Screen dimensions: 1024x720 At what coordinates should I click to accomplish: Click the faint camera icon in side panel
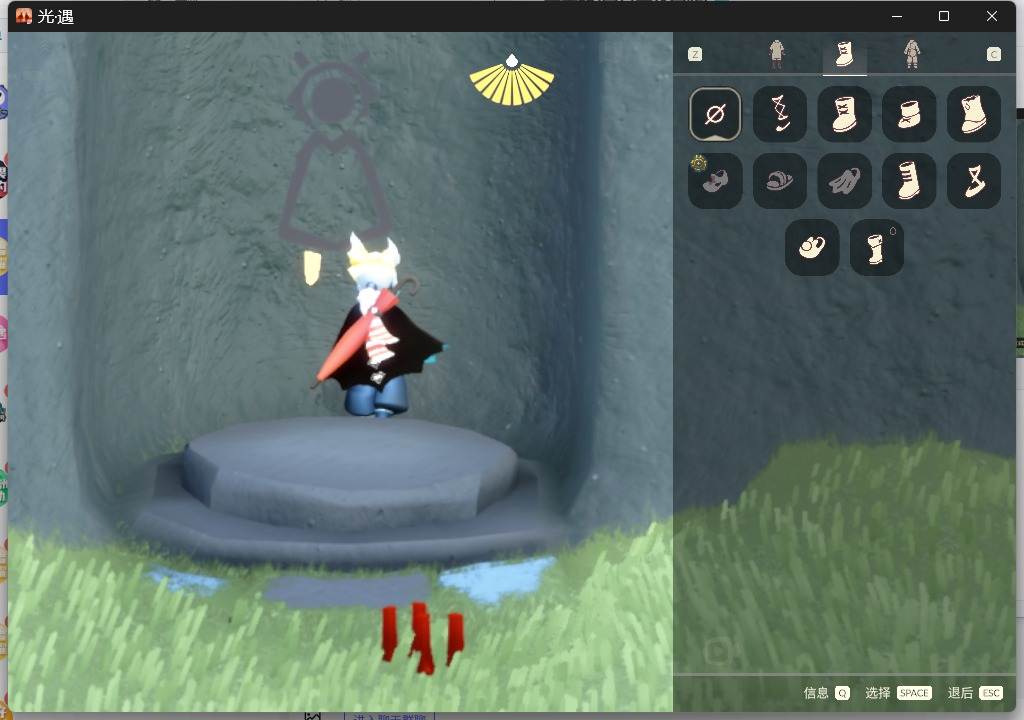pos(718,651)
